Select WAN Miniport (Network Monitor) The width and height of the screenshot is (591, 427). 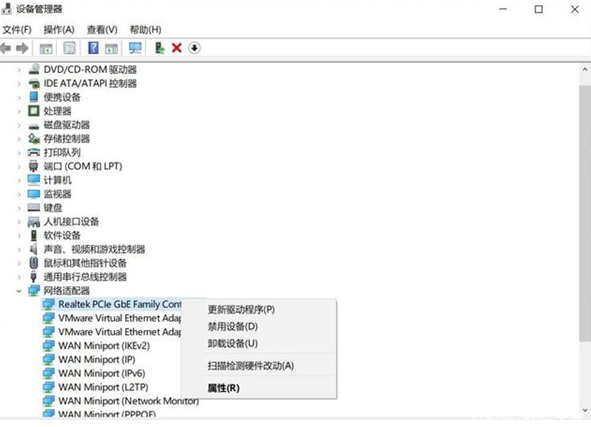129,401
